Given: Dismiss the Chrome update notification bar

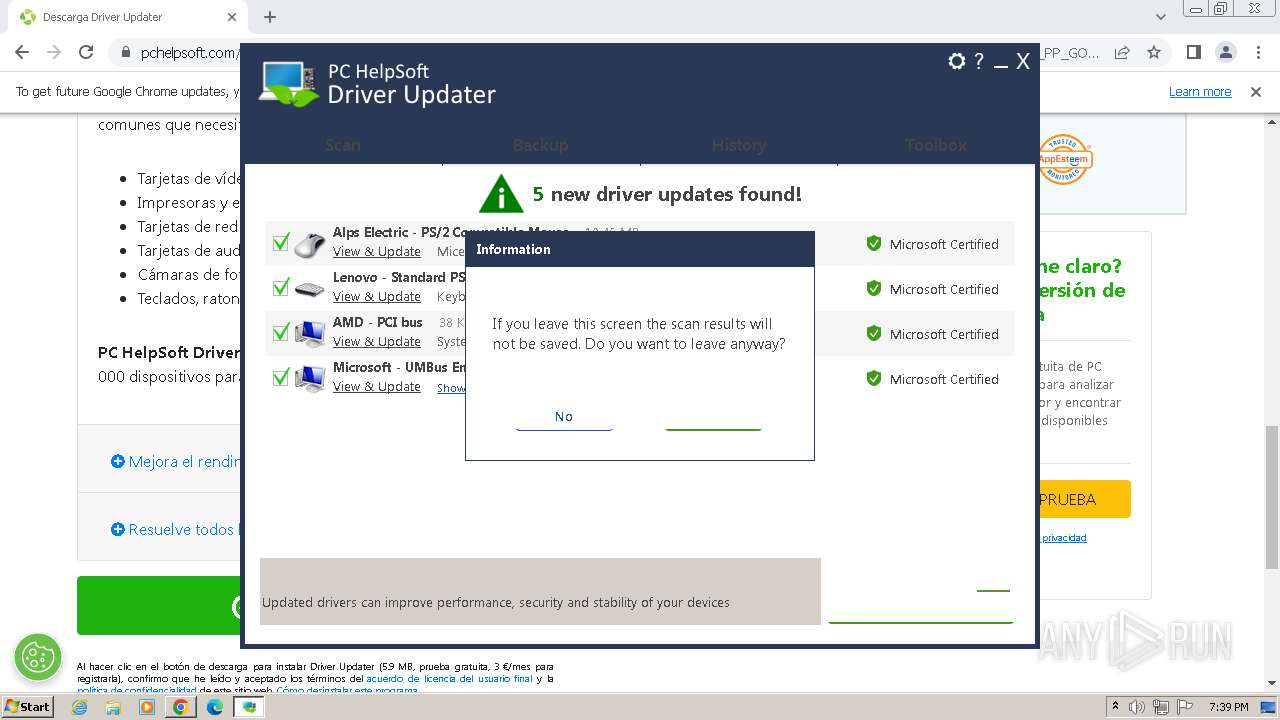Looking at the screenshot, I should click(x=1256, y=92).
